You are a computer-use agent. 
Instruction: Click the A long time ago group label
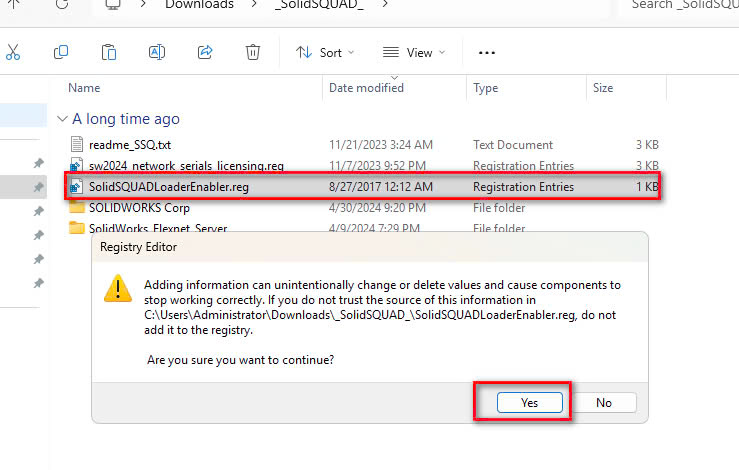tap(126, 119)
